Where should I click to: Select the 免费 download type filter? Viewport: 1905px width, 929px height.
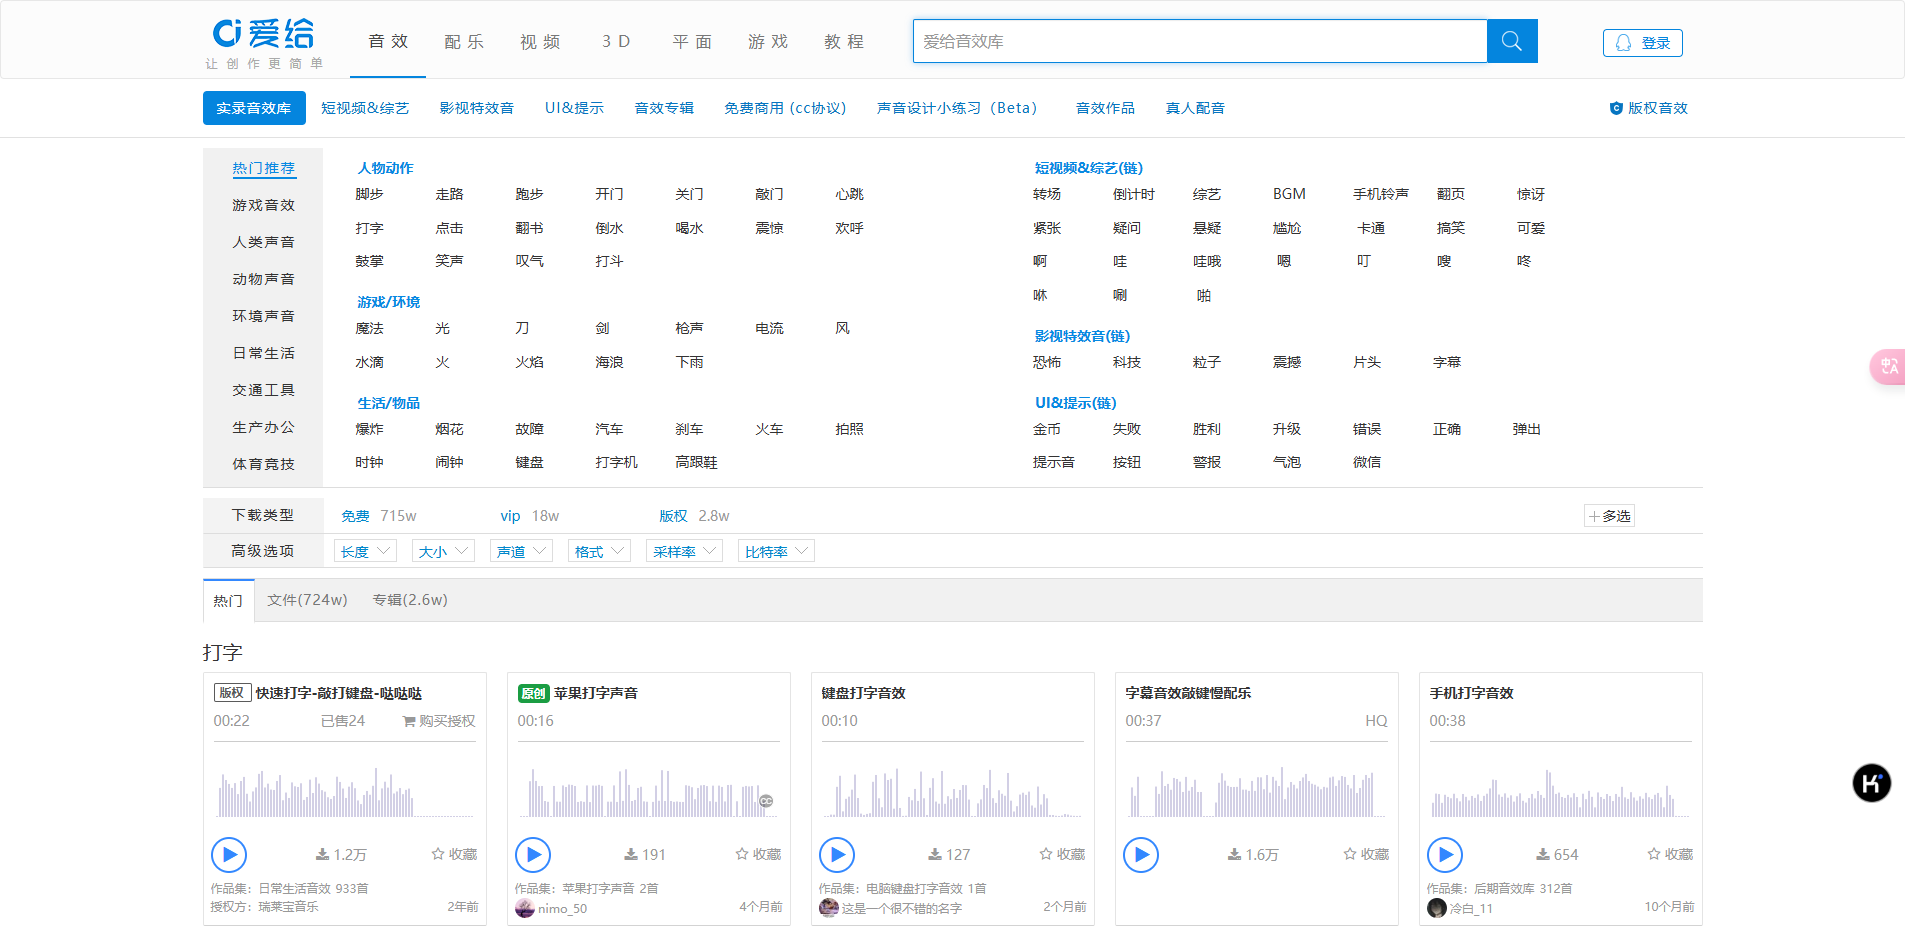coord(355,516)
